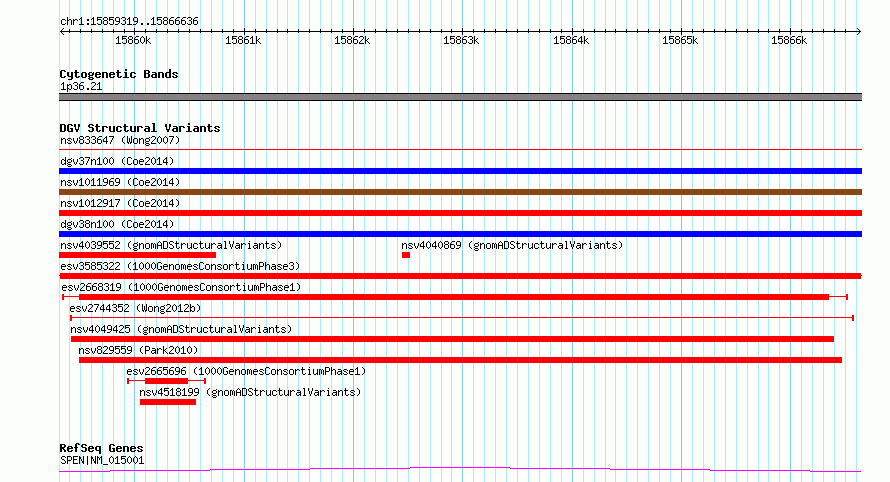Open the DGV Structural Variants track title
The image size is (890, 482).
click(x=140, y=128)
